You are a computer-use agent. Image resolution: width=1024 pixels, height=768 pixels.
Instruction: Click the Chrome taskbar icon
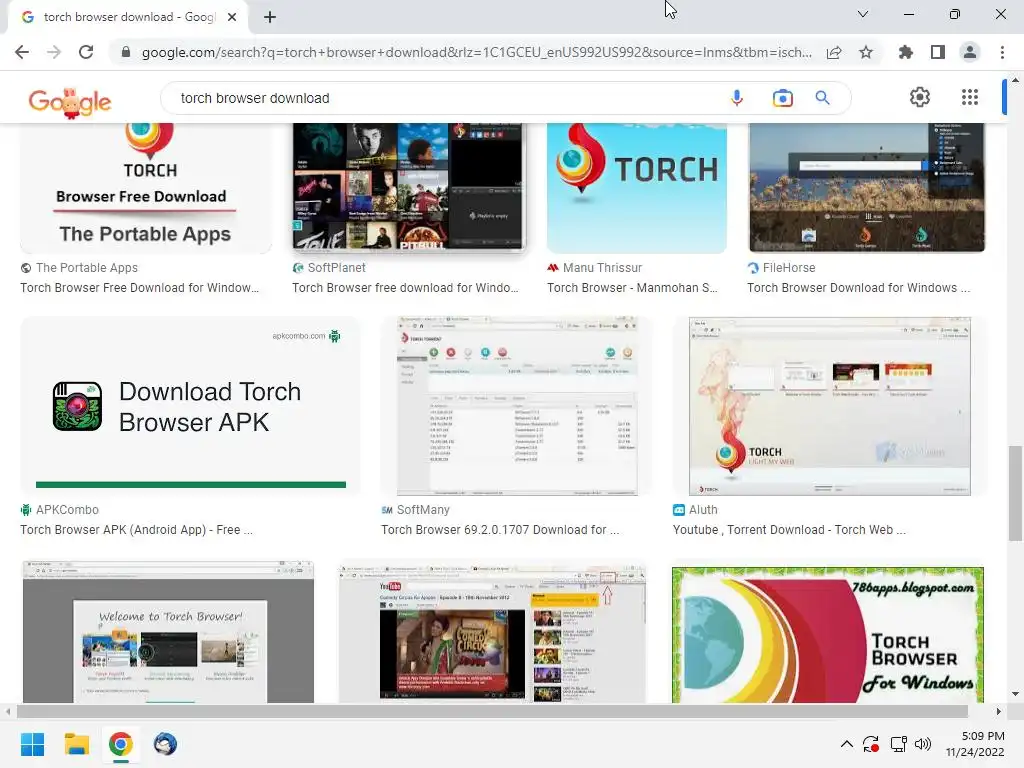(121, 744)
